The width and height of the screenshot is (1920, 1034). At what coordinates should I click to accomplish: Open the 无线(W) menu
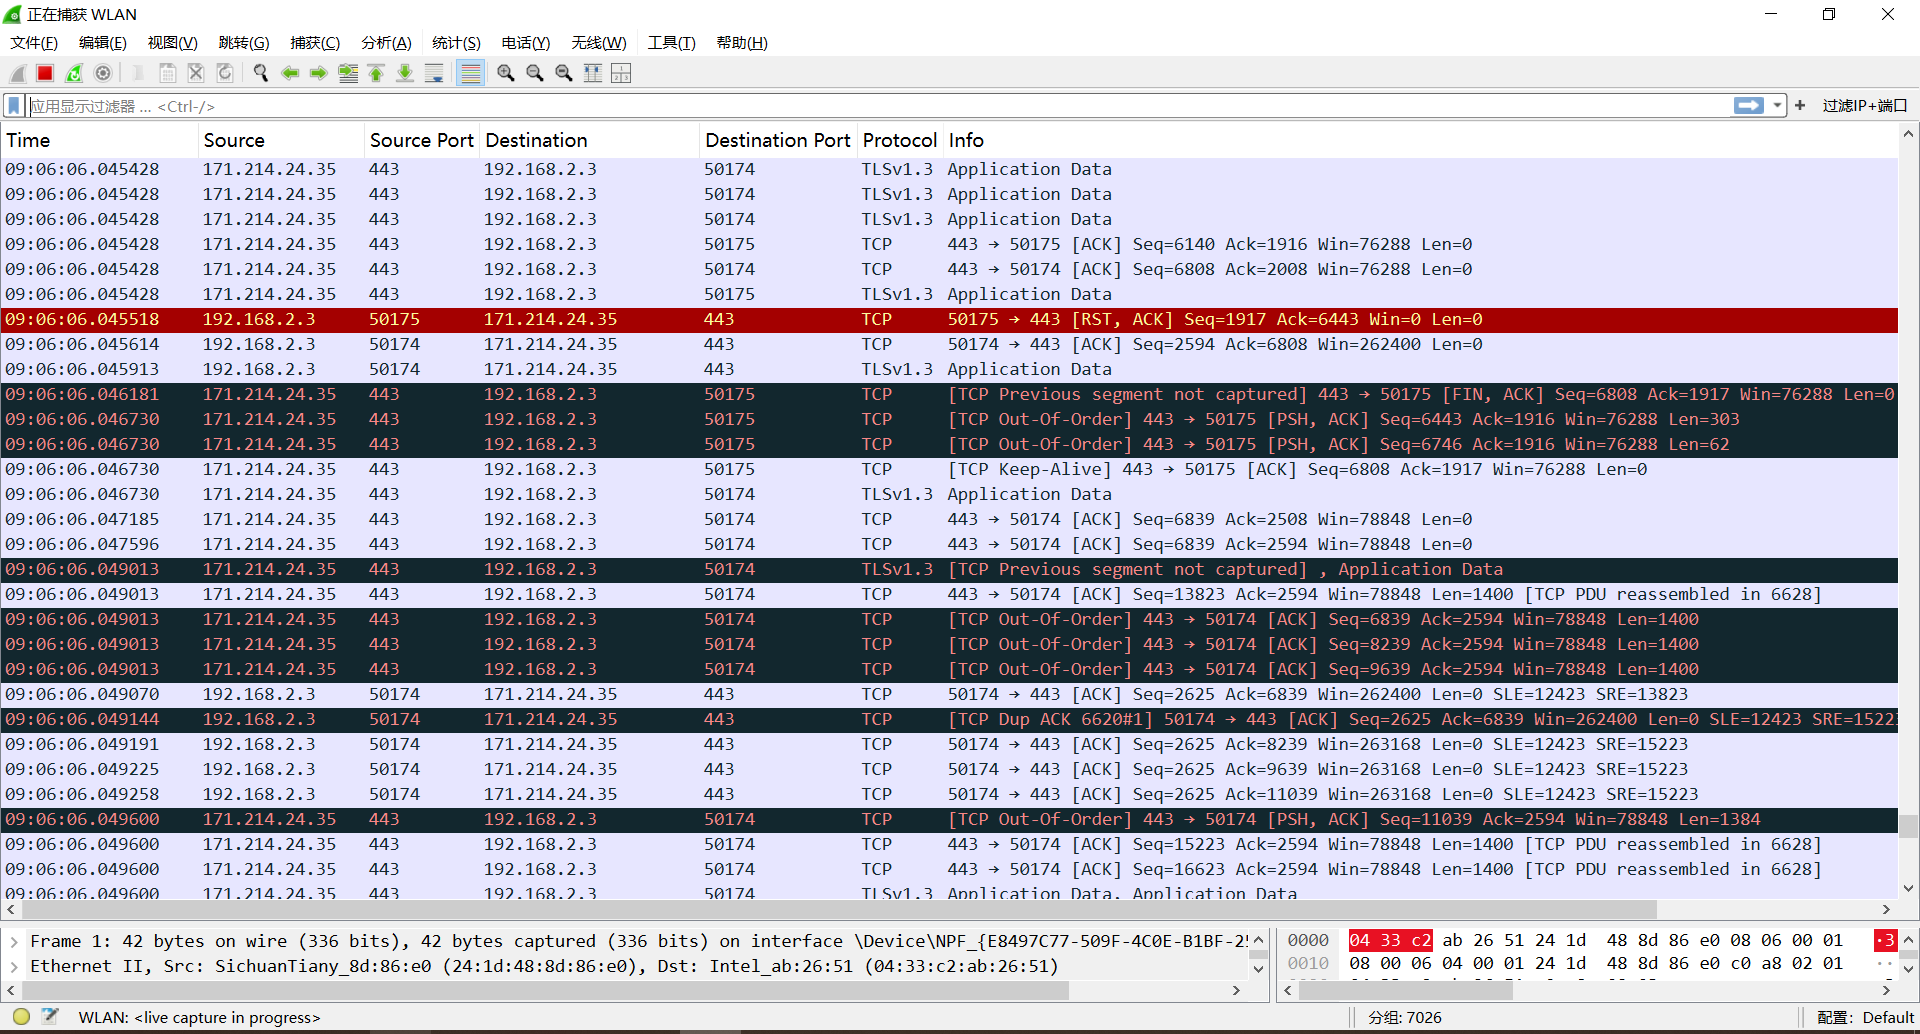[x=599, y=43]
